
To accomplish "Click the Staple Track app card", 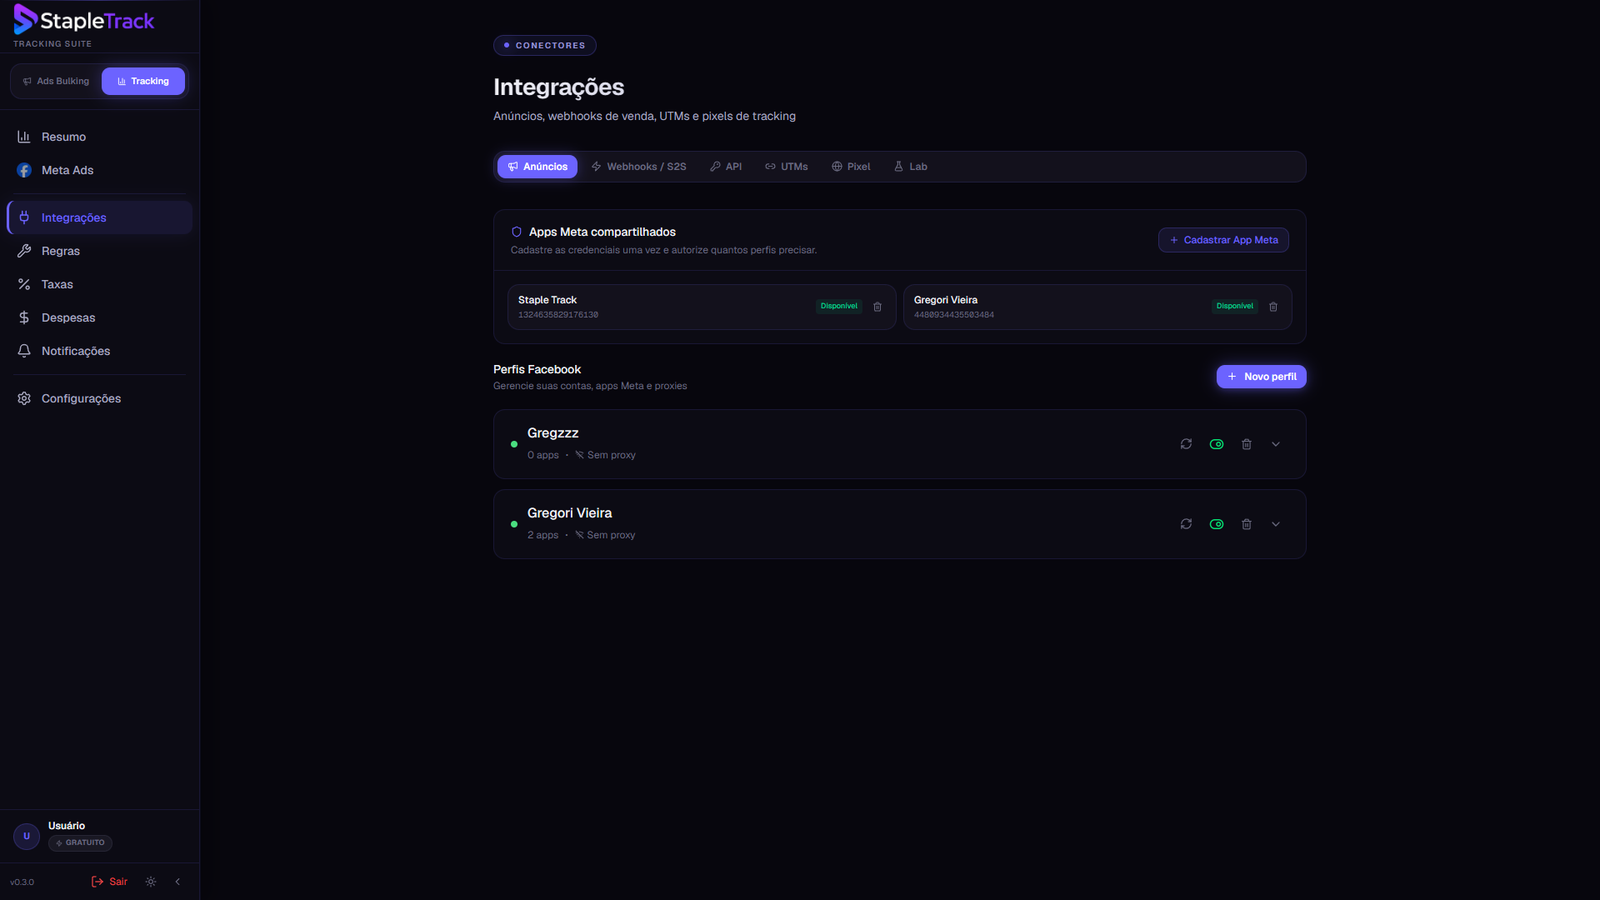I will pyautogui.click(x=701, y=307).
